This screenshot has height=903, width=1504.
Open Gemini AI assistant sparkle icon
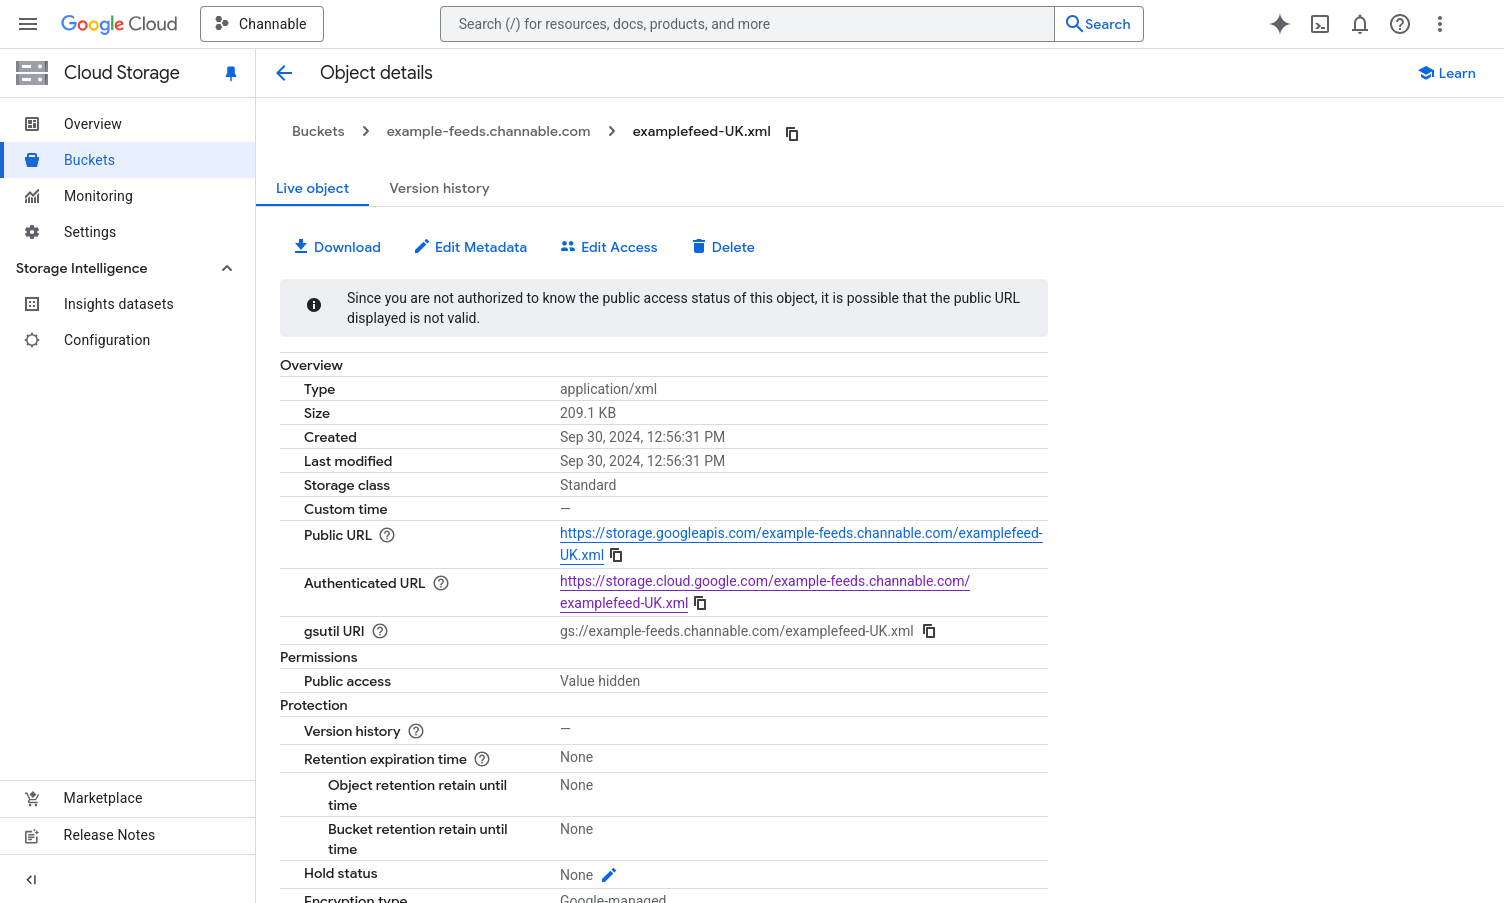(1279, 24)
